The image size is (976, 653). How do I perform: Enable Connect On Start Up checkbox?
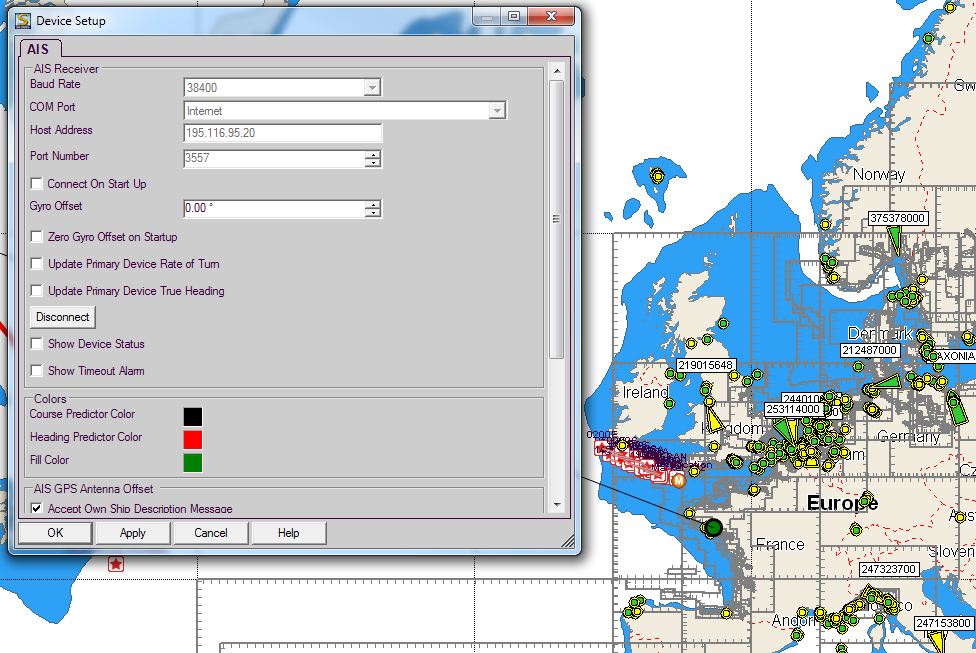pyautogui.click(x=37, y=184)
